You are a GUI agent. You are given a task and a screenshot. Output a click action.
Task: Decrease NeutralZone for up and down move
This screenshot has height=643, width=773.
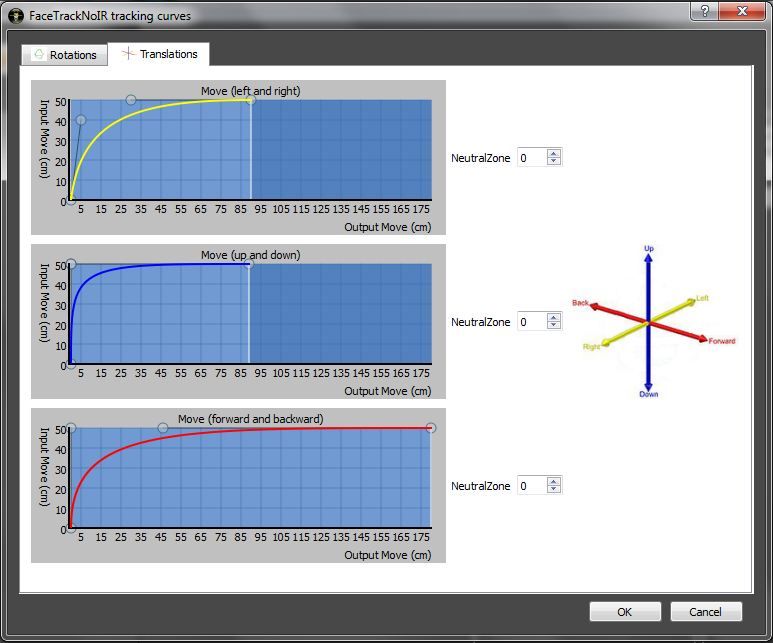[554, 326]
